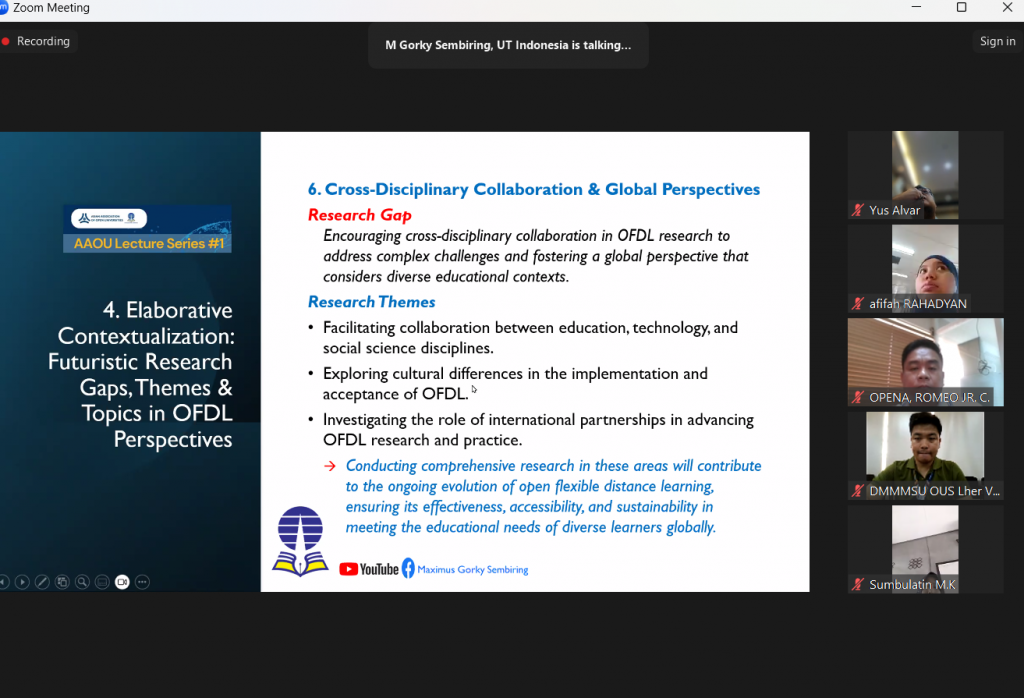Click the muted mic icon for OPENA, ROMEO JR. C.
This screenshot has height=698, width=1024.
tap(857, 397)
